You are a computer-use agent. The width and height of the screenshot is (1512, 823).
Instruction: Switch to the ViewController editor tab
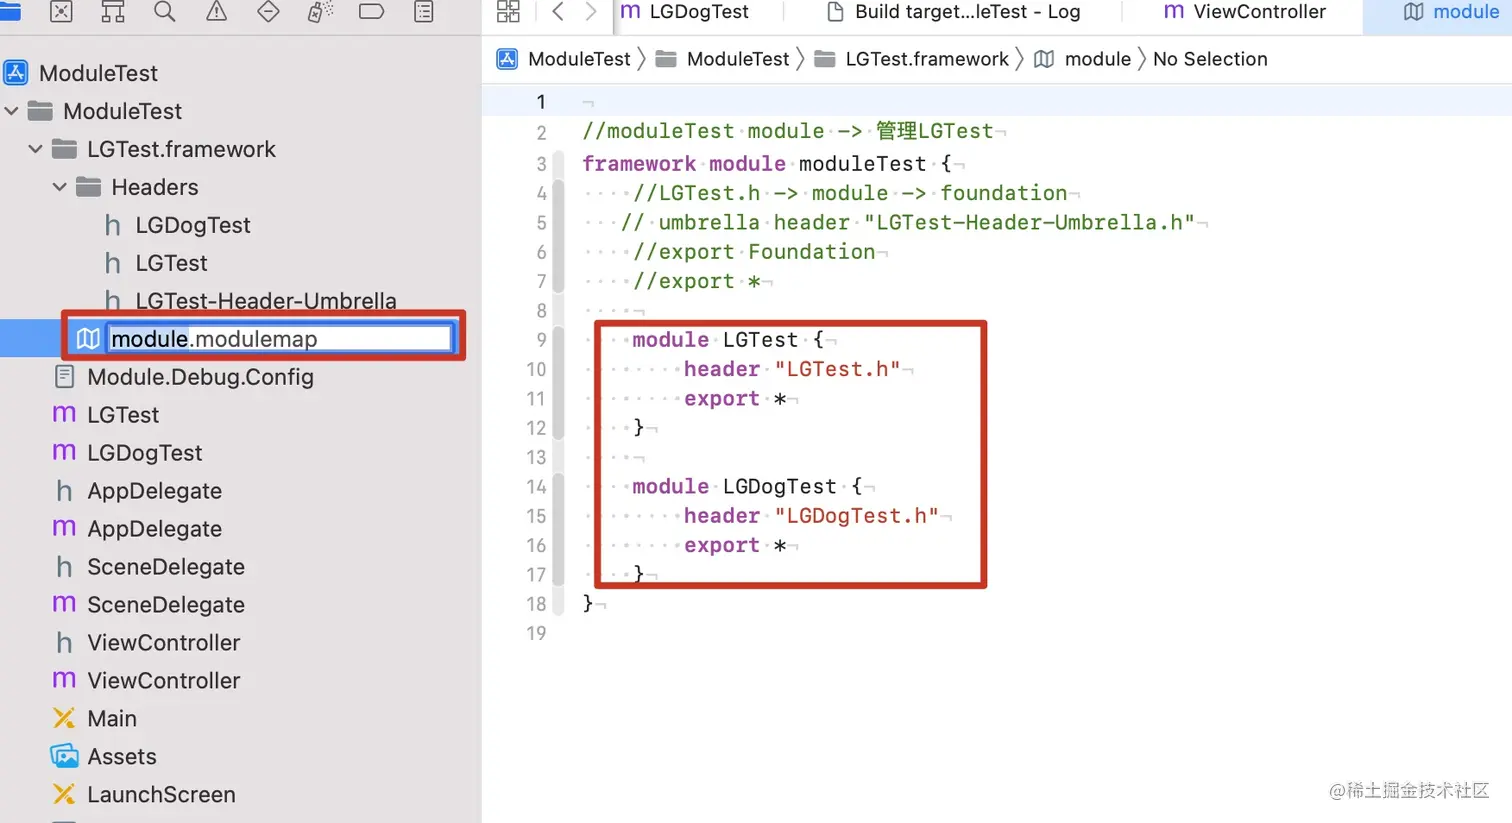tap(1245, 12)
